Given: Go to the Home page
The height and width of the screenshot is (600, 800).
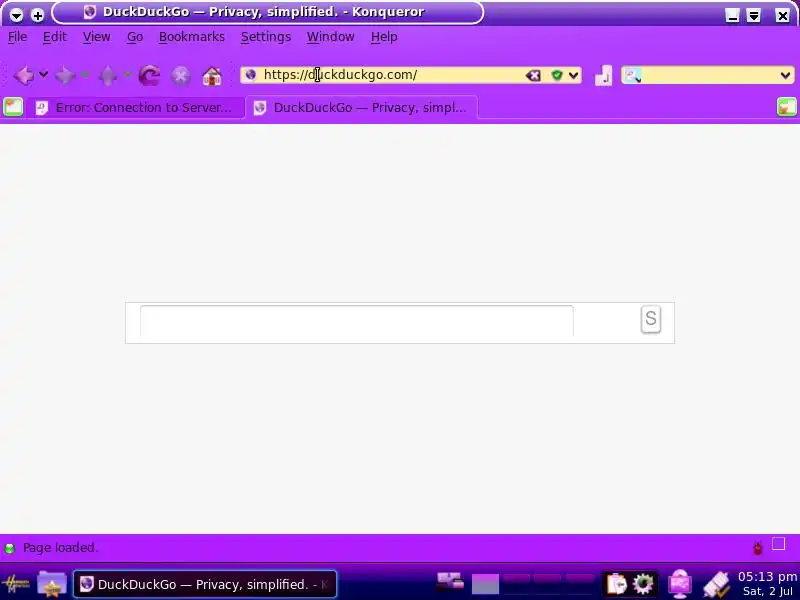Looking at the screenshot, I should pyautogui.click(x=212, y=77).
